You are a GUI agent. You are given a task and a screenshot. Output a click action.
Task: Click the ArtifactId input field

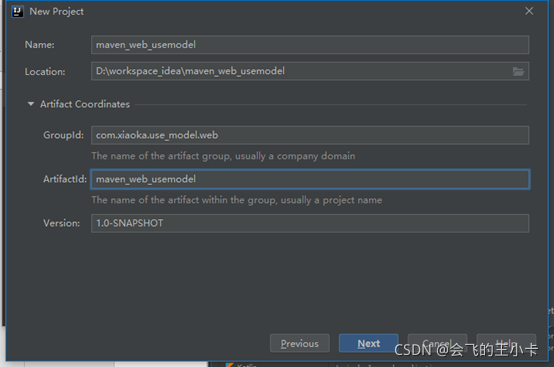pyautogui.click(x=310, y=179)
